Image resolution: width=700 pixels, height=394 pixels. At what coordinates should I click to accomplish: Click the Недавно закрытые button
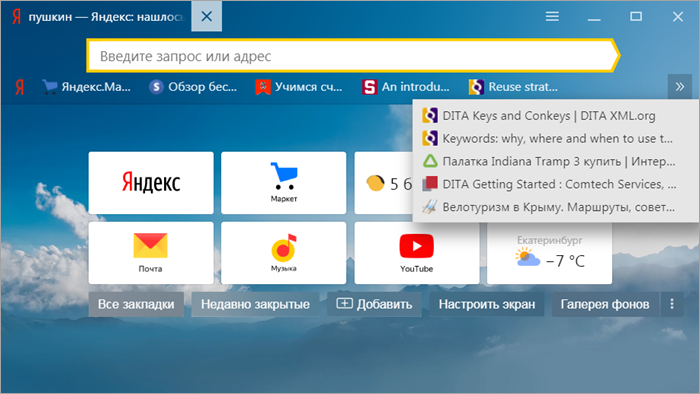(255, 304)
